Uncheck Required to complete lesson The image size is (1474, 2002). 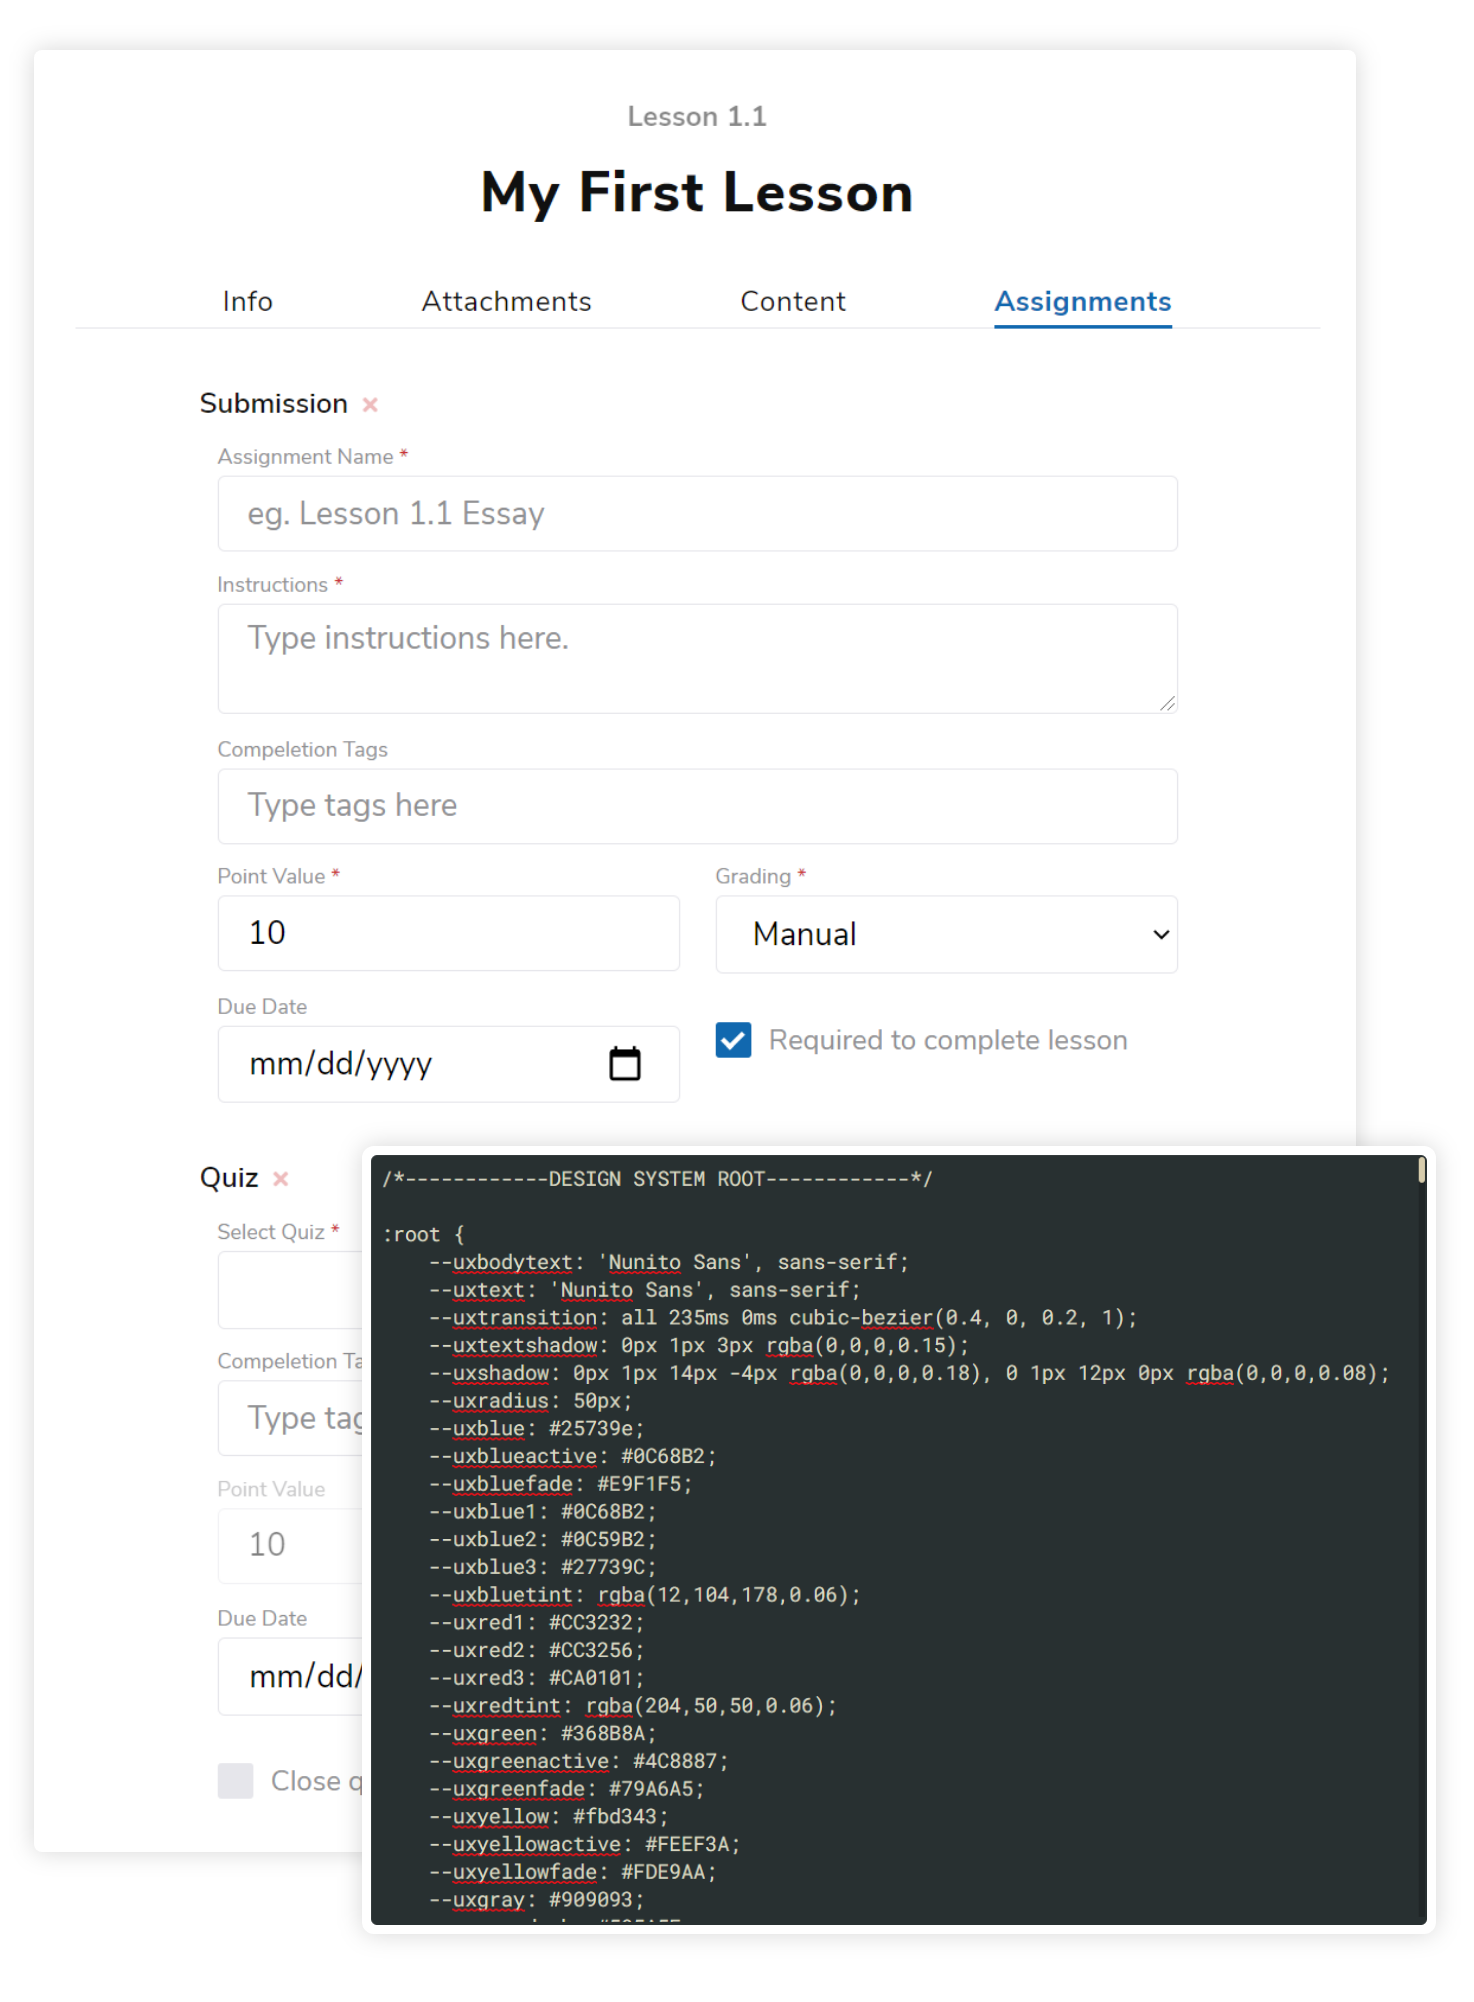click(733, 1040)
